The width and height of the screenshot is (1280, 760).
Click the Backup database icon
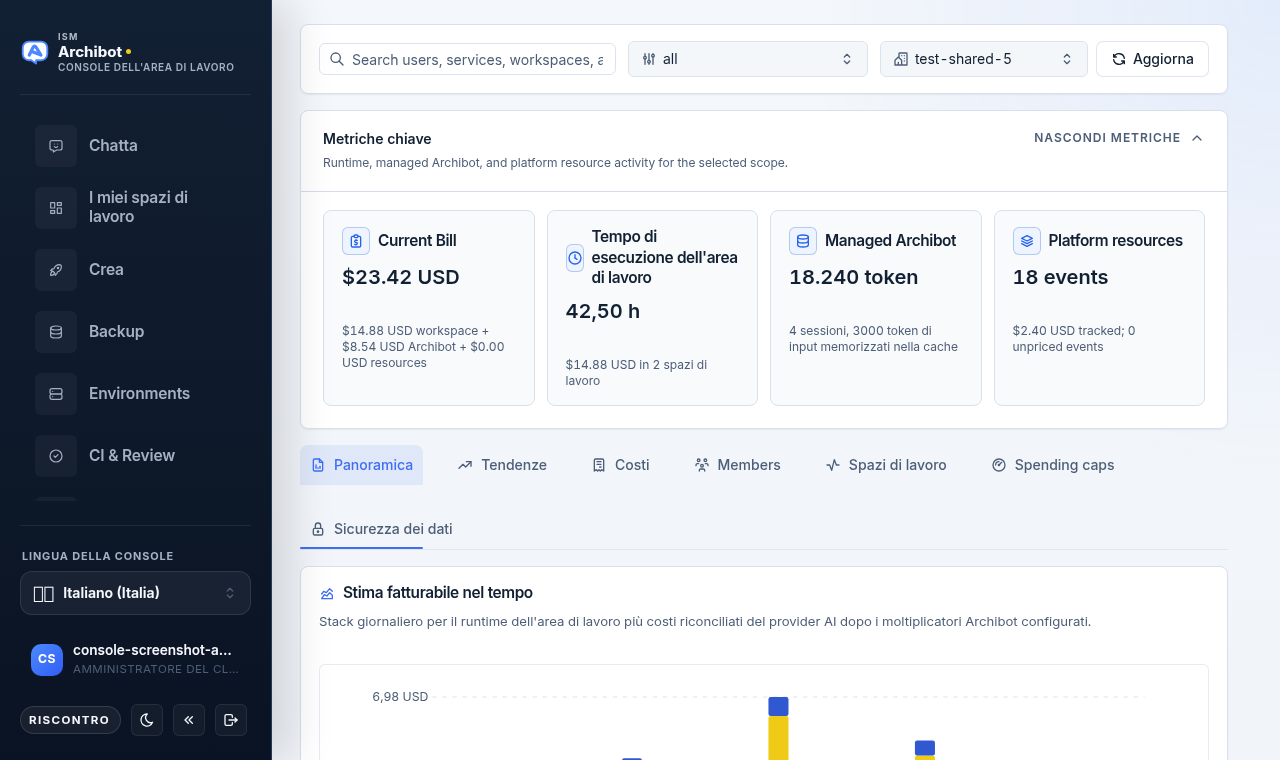pos(56,332)
